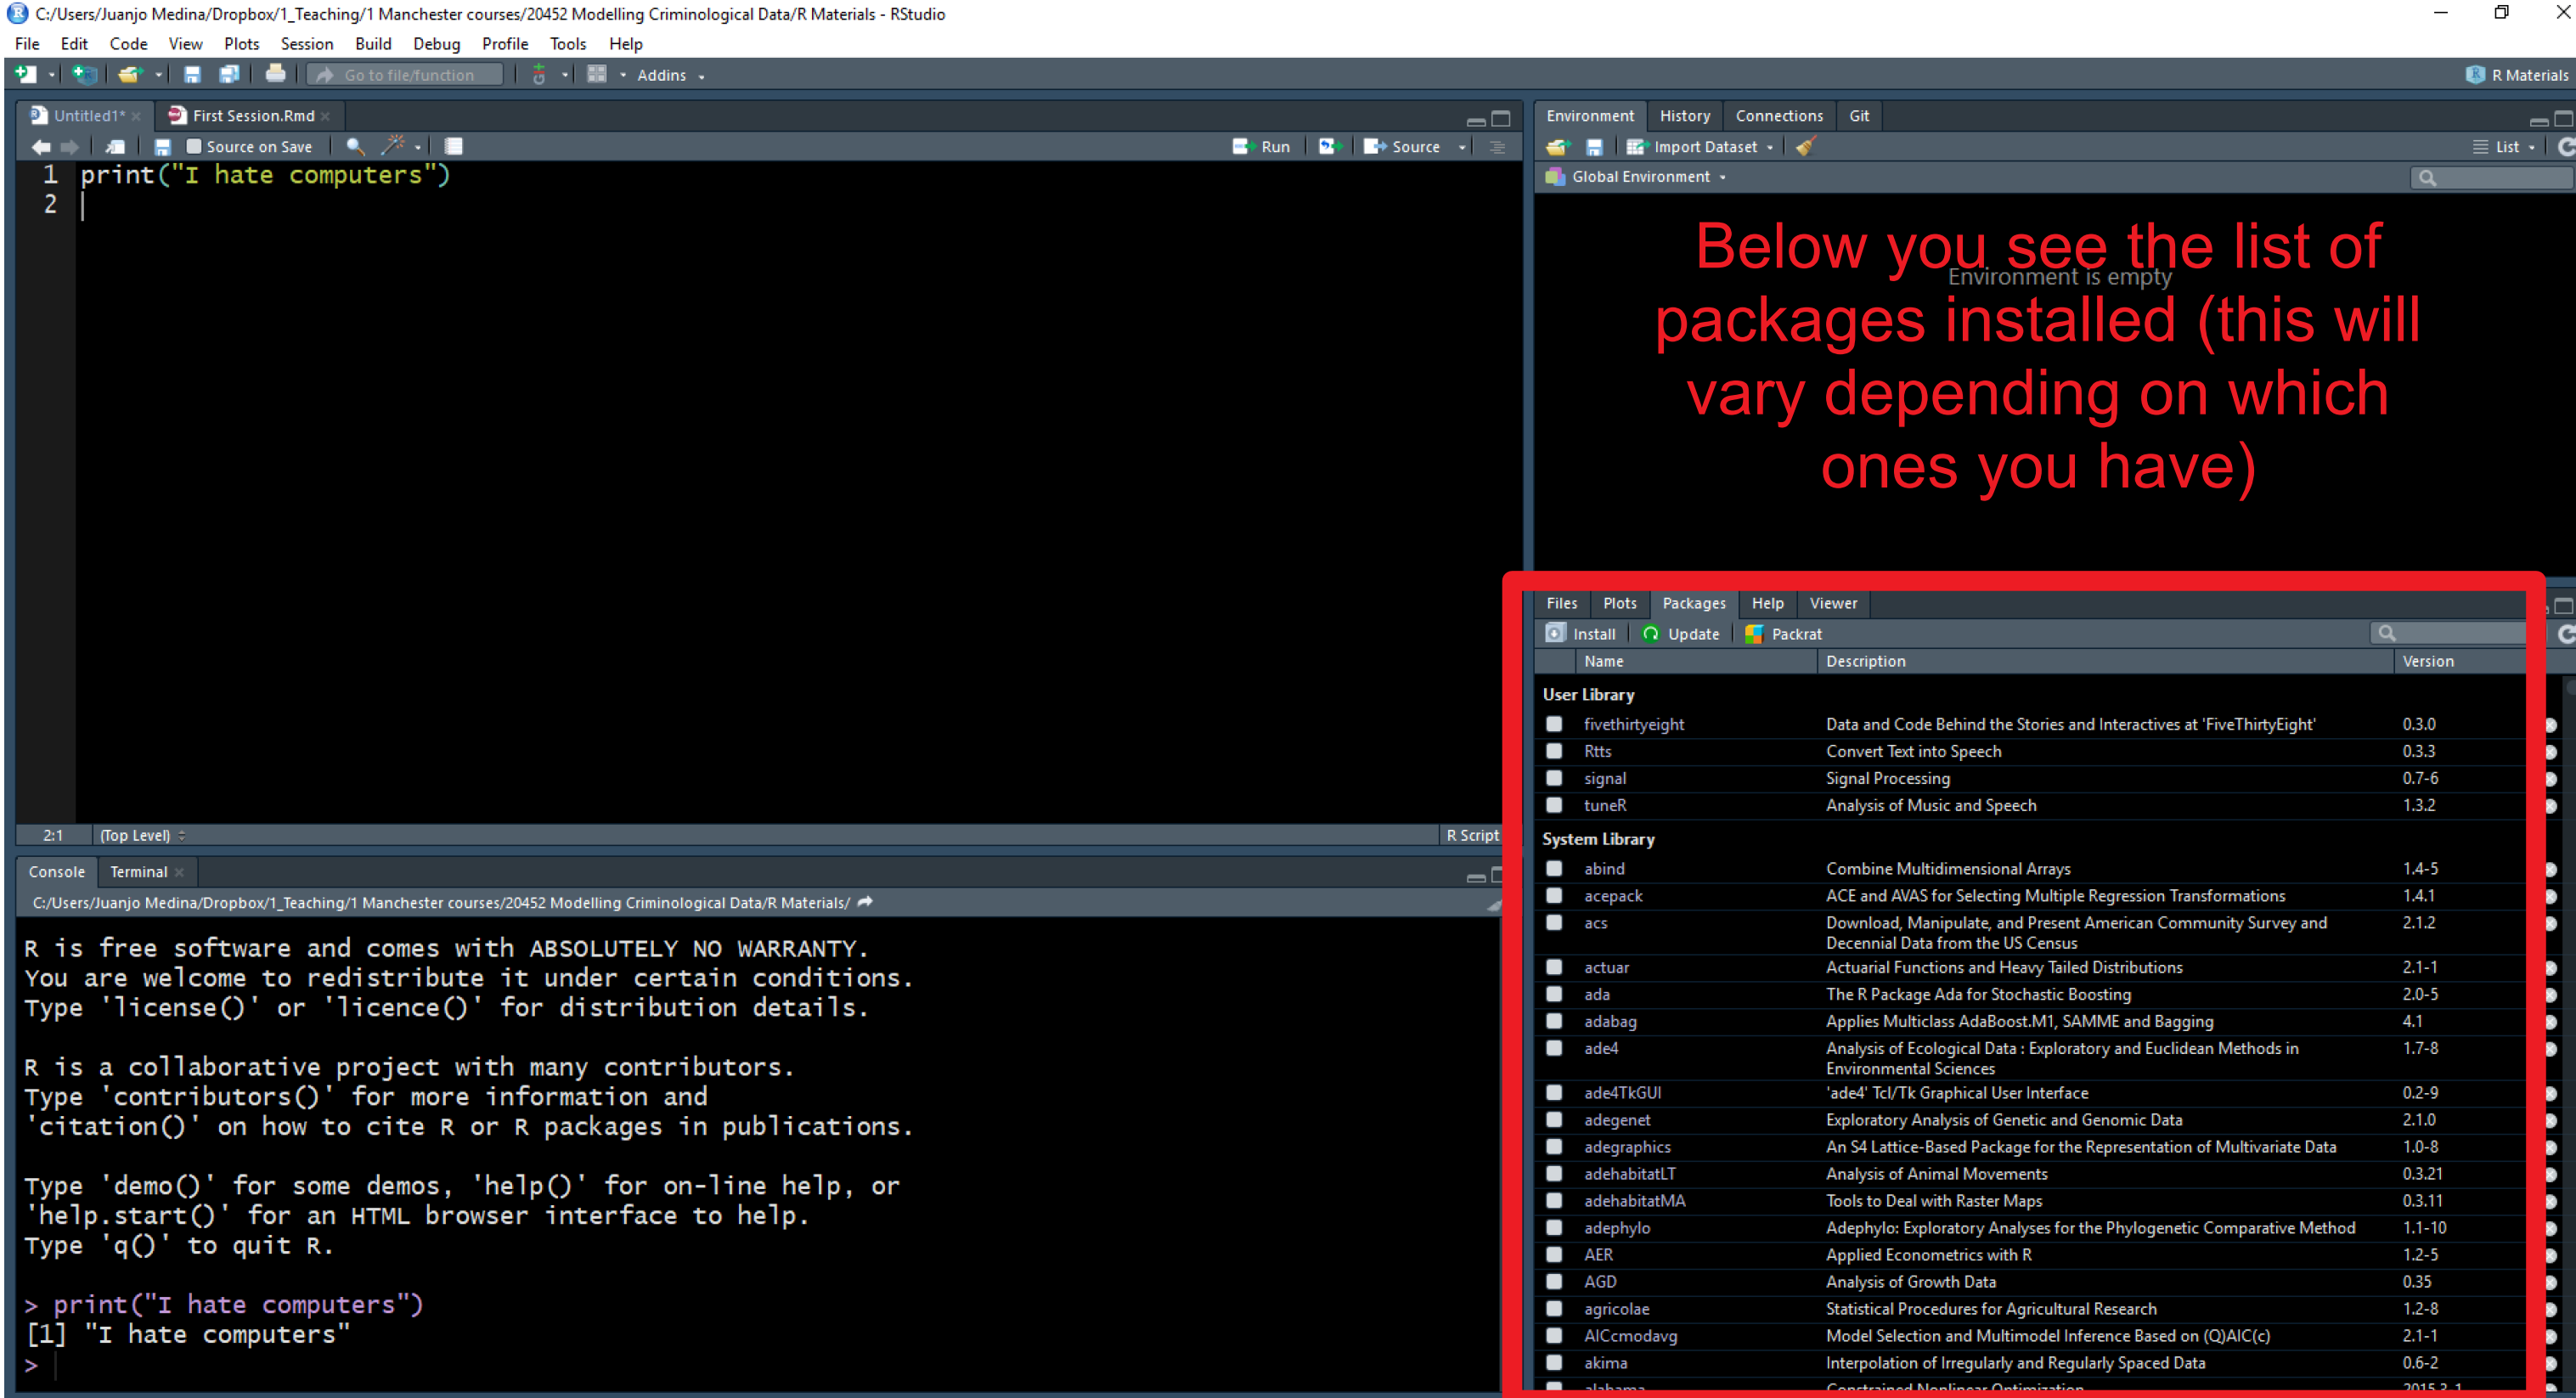The height and width of the screenshot is (1398, 2576).
Task: Expand the Global Environment dropdown
Action: (1648, 177)
